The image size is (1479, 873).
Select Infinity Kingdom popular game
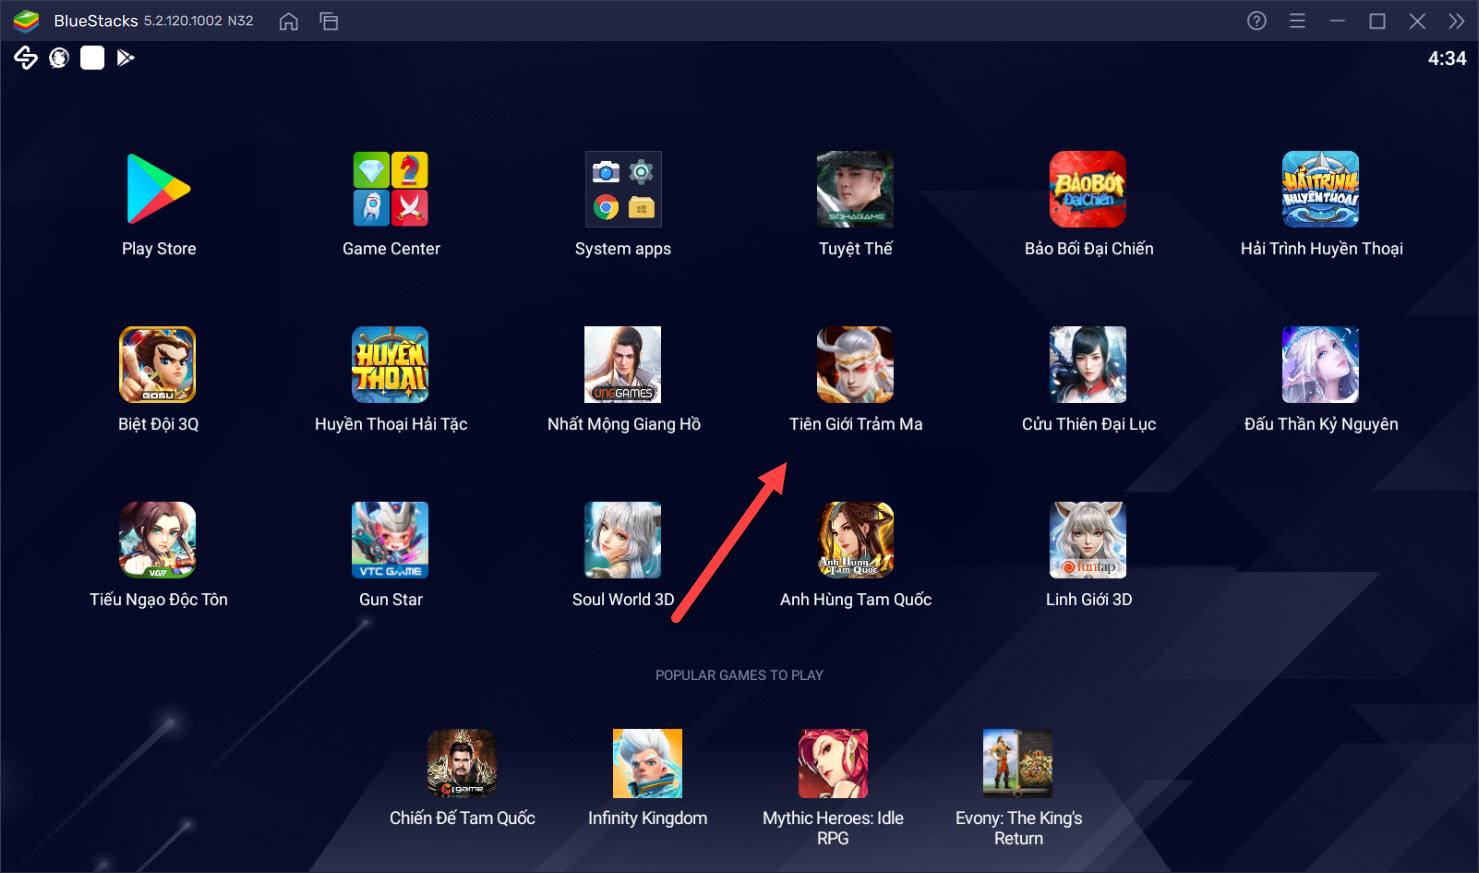tap(647, 763)
